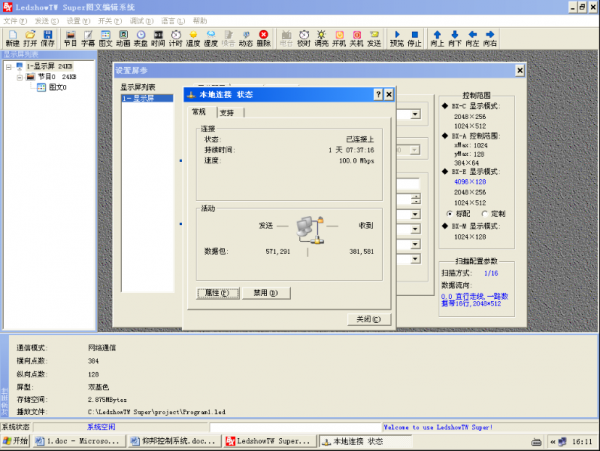Click the blue data direction description text

point(474,300)
